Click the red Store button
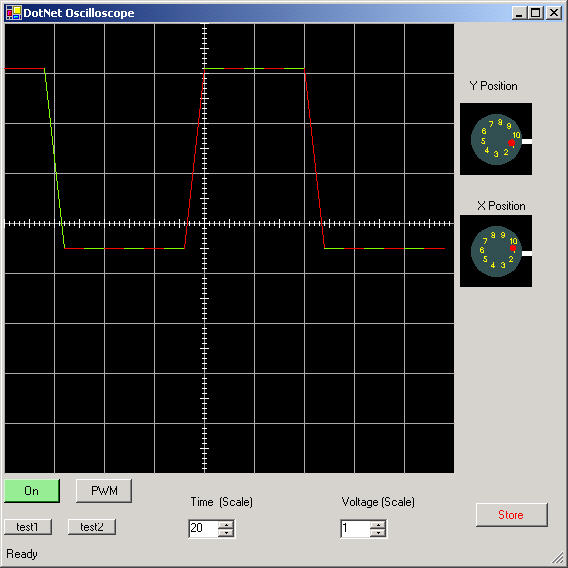This screenshot has height=568, width=568. [511, 515]
